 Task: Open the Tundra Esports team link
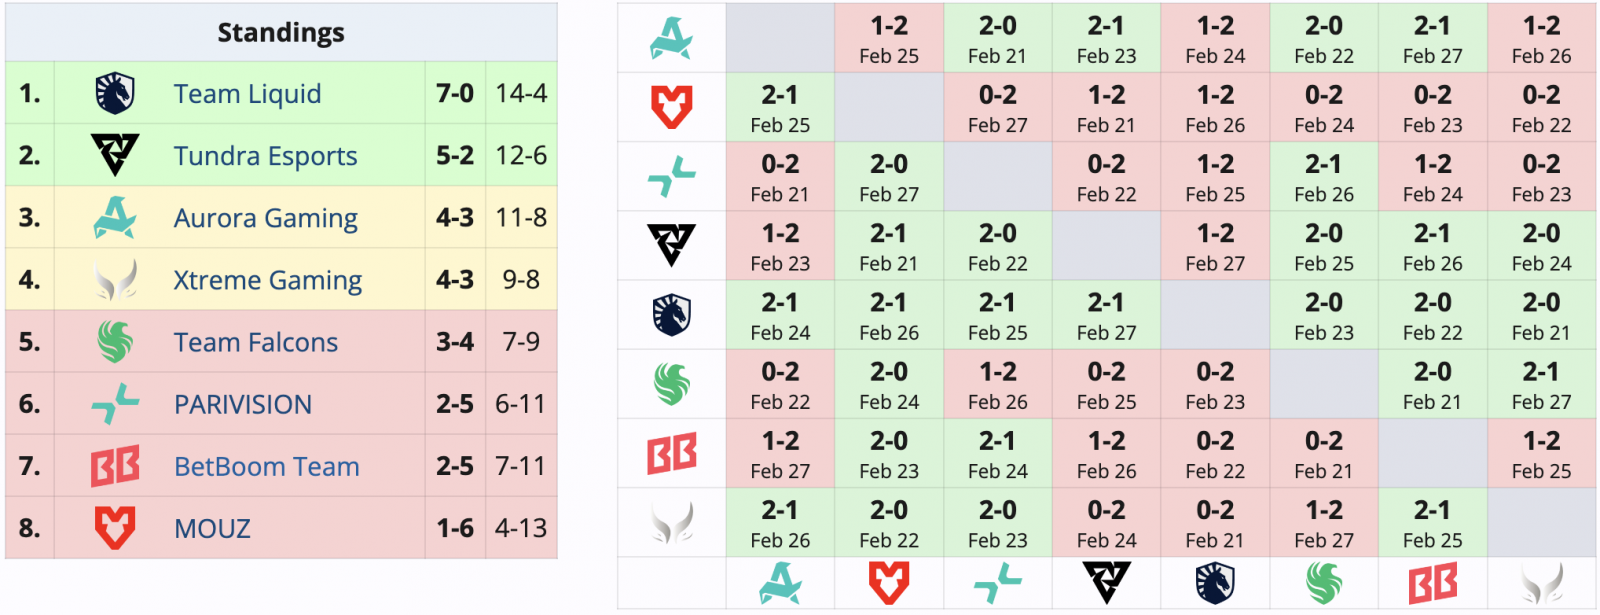(265, 156)
